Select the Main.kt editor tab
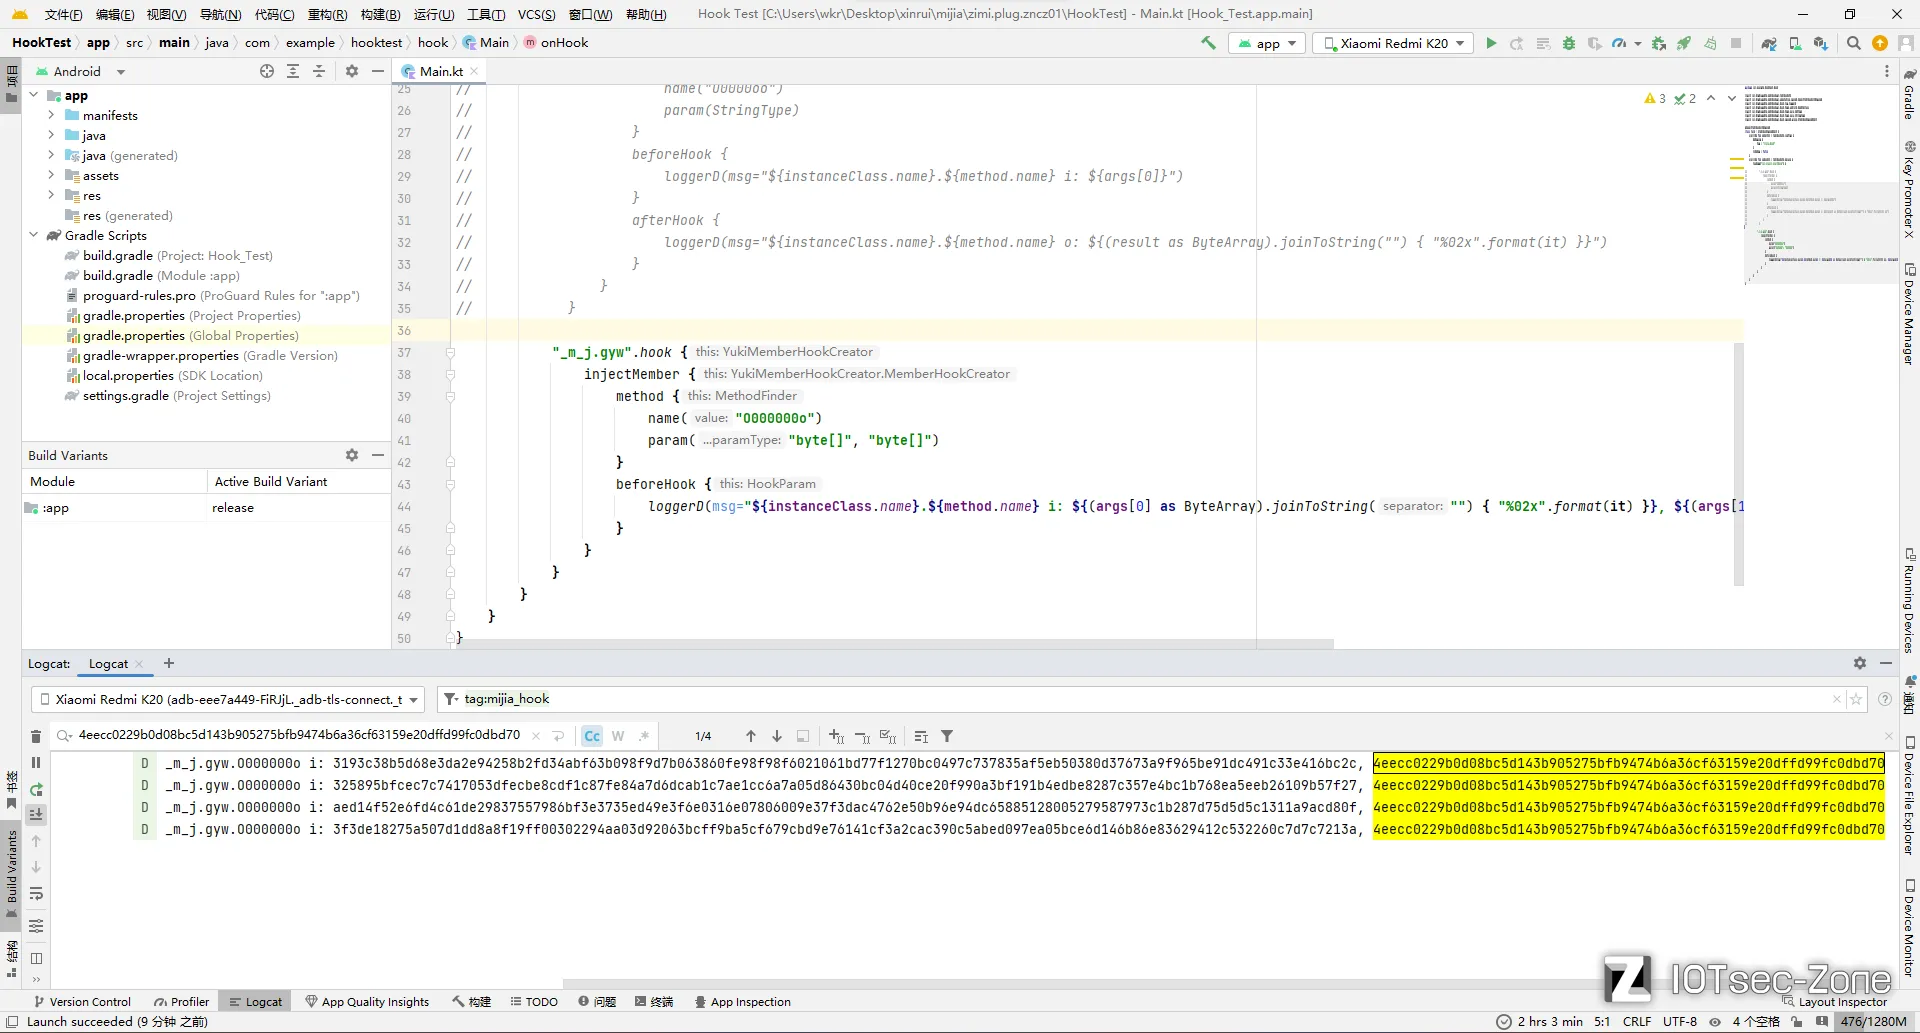Image resolution: width=1920 pixels, height=1033 pixels. [x=441, y=71]
